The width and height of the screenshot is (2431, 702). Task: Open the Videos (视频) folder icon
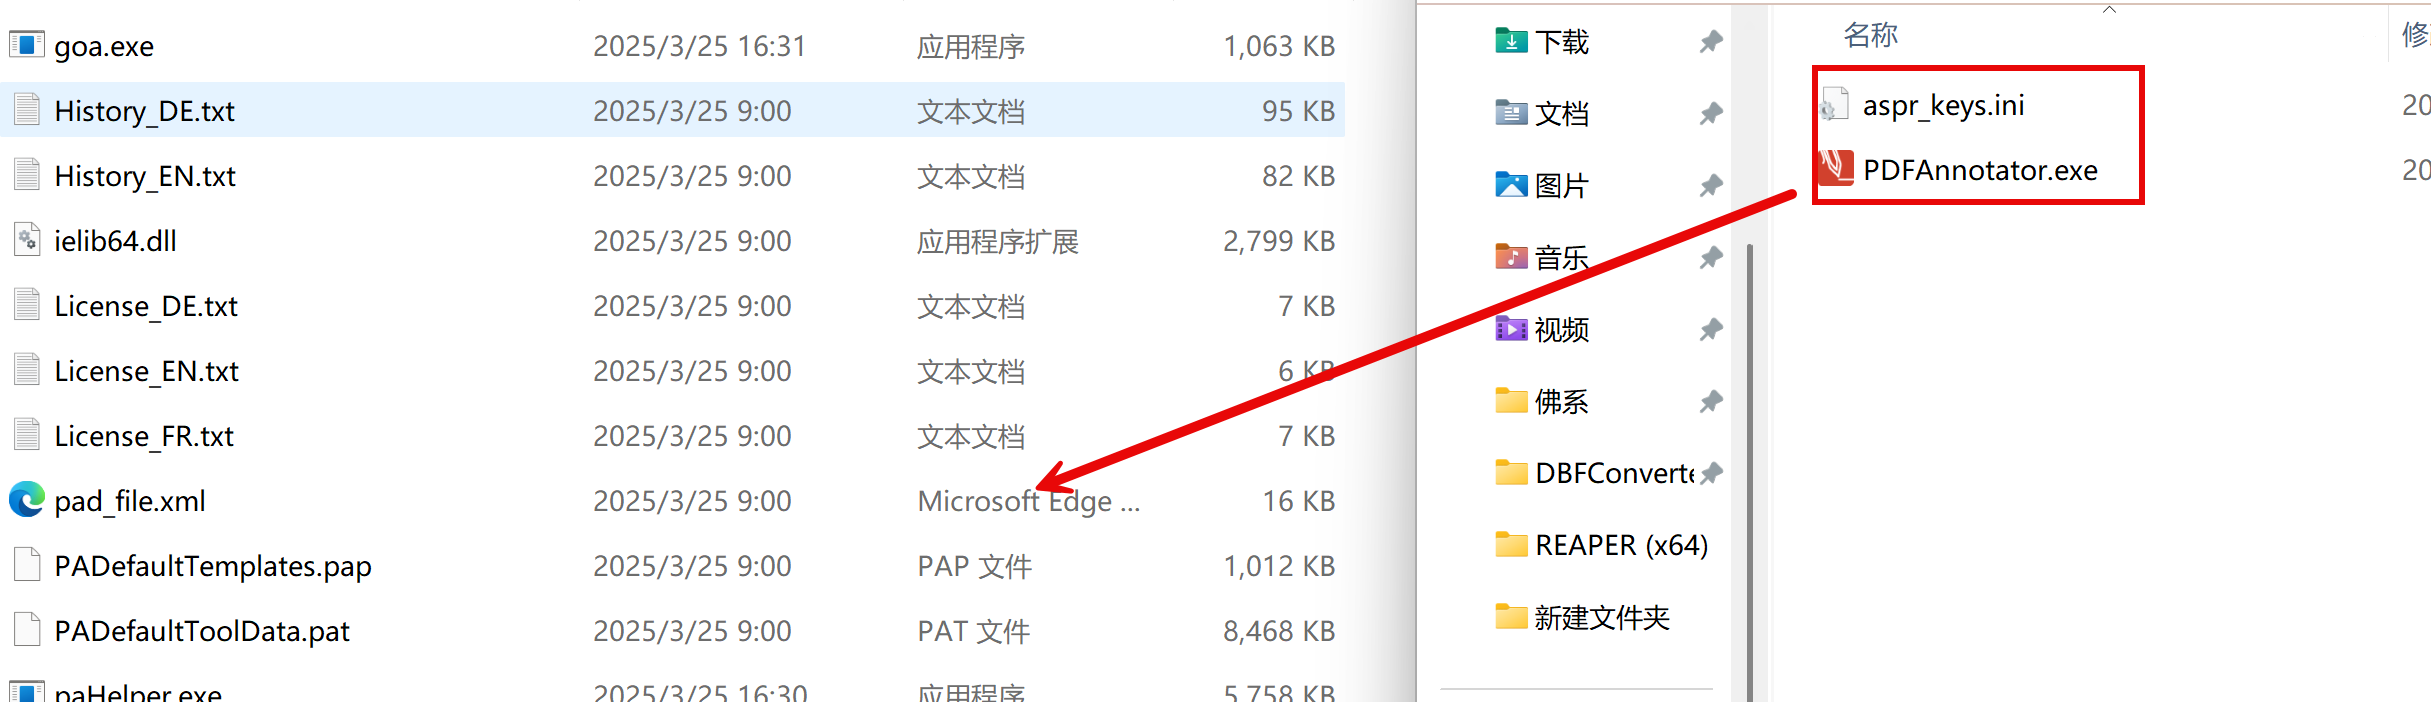(x=1510, y=329)
